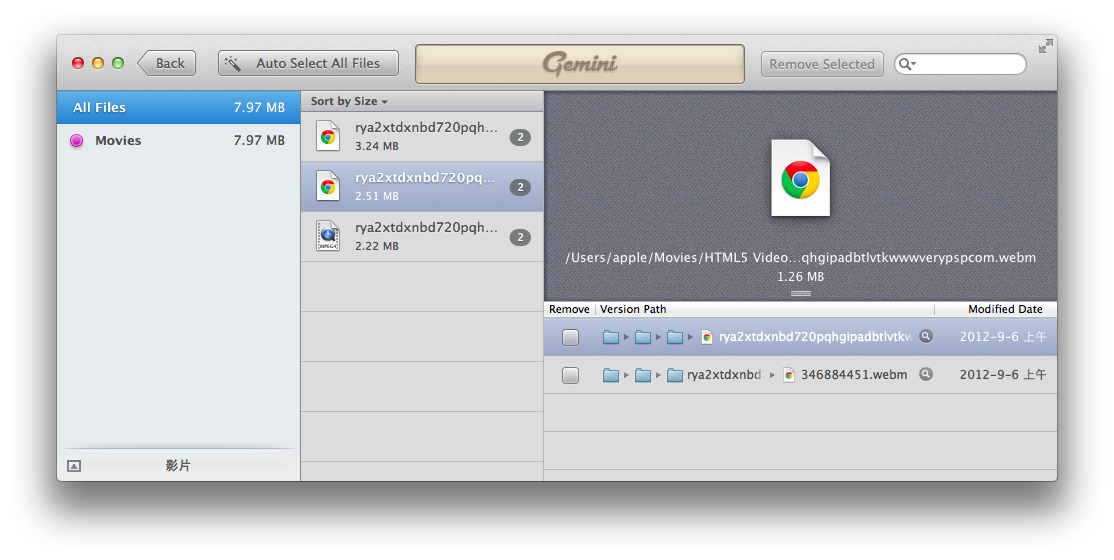Zoom window with green button
The image size is (1114, 560).
coord(118,63)
